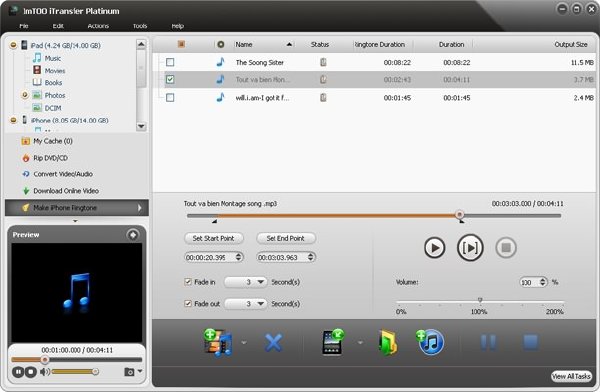Toggle the Fade in checkbox
The height and width of the screenshot is (392, 600).
click(x=188, y=282)
